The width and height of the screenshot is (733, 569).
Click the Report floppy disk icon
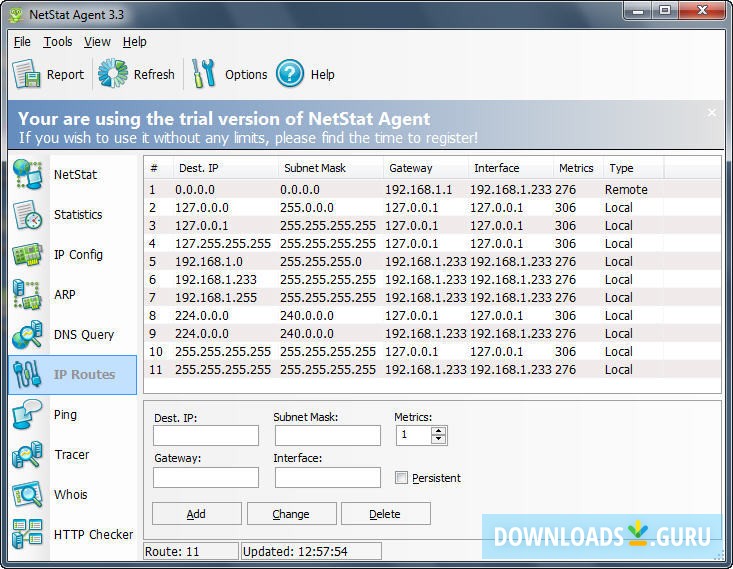pyautogui.click(x=26, y=74)
